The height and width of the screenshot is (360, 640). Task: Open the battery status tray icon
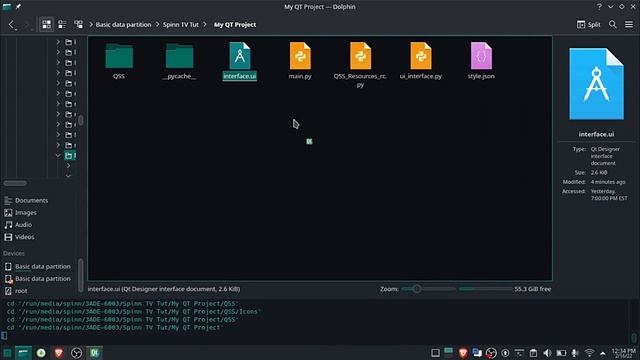(561, 353)
